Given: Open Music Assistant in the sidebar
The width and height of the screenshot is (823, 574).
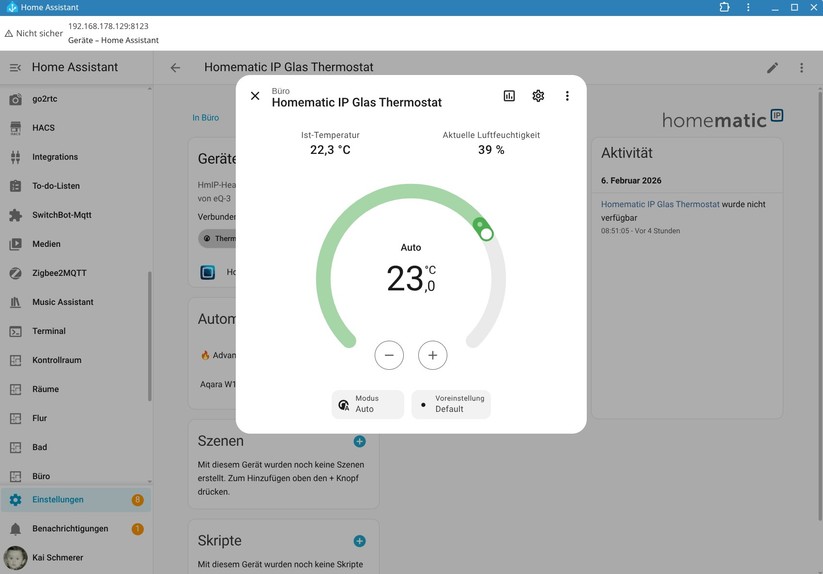Looking at the screenshot, I should pos(76,302).
